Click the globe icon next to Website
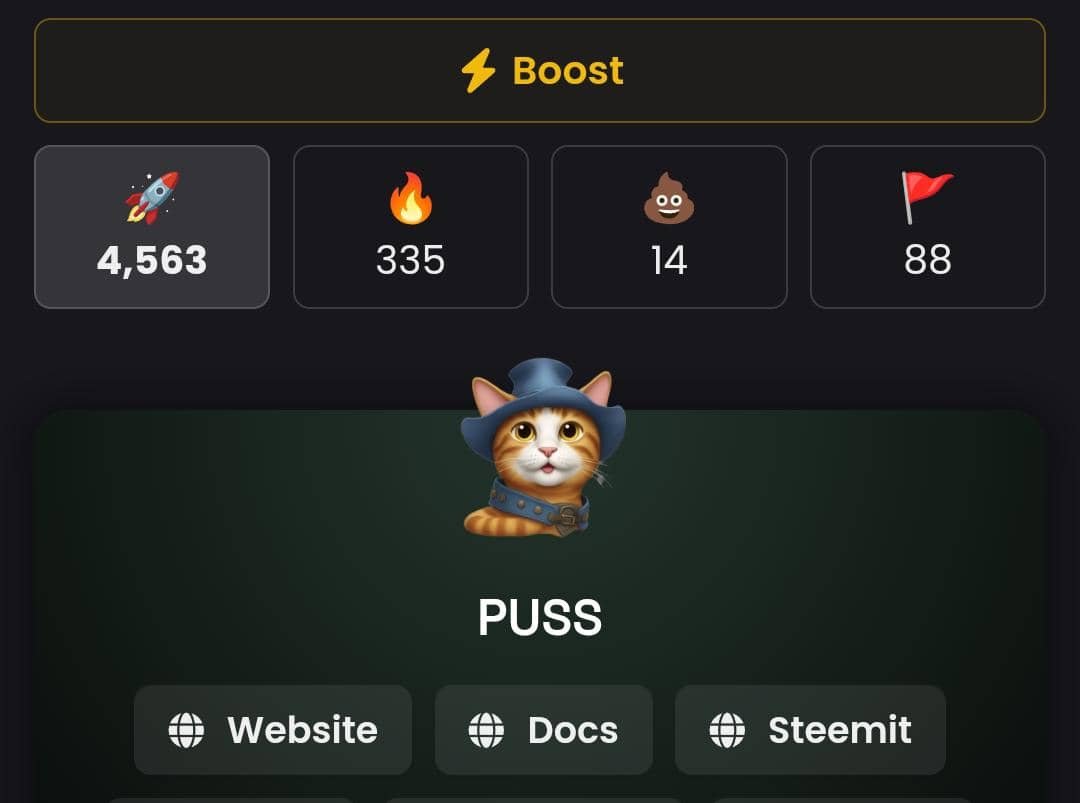 coord(186,730)
